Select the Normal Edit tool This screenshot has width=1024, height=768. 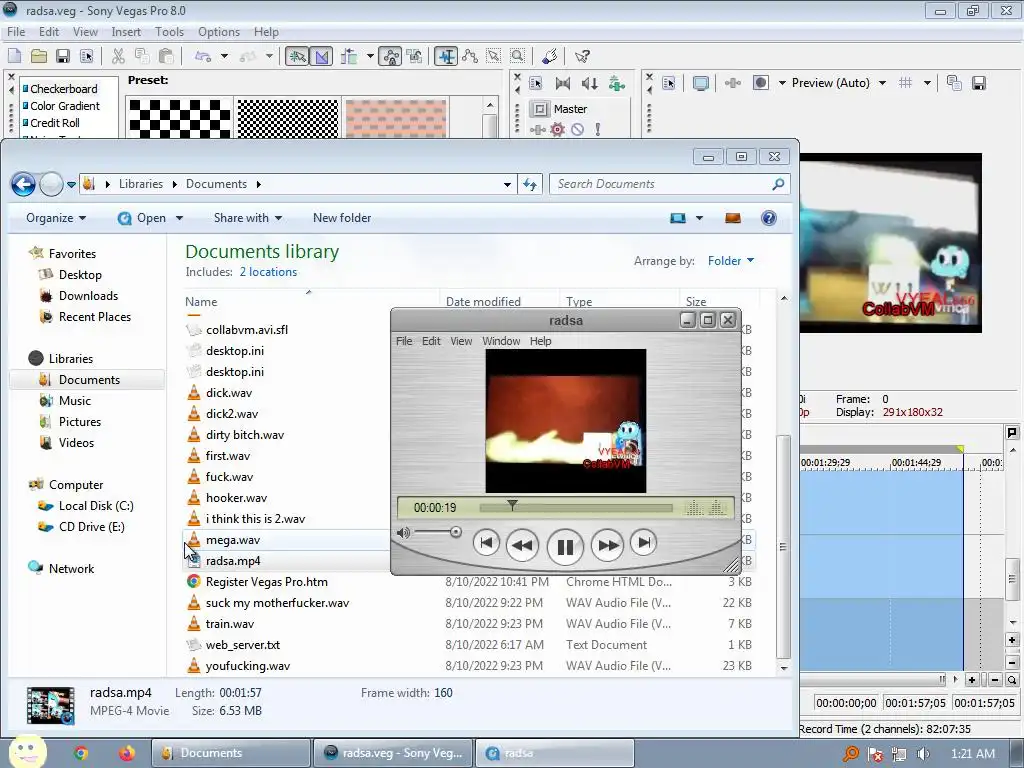coord(446,57)
